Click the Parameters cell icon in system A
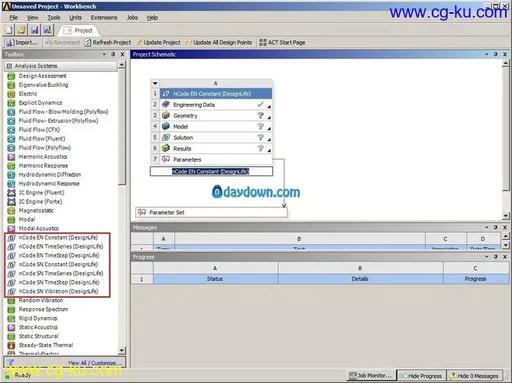This screenshot has width=512, height=383. tap(166, 159)
